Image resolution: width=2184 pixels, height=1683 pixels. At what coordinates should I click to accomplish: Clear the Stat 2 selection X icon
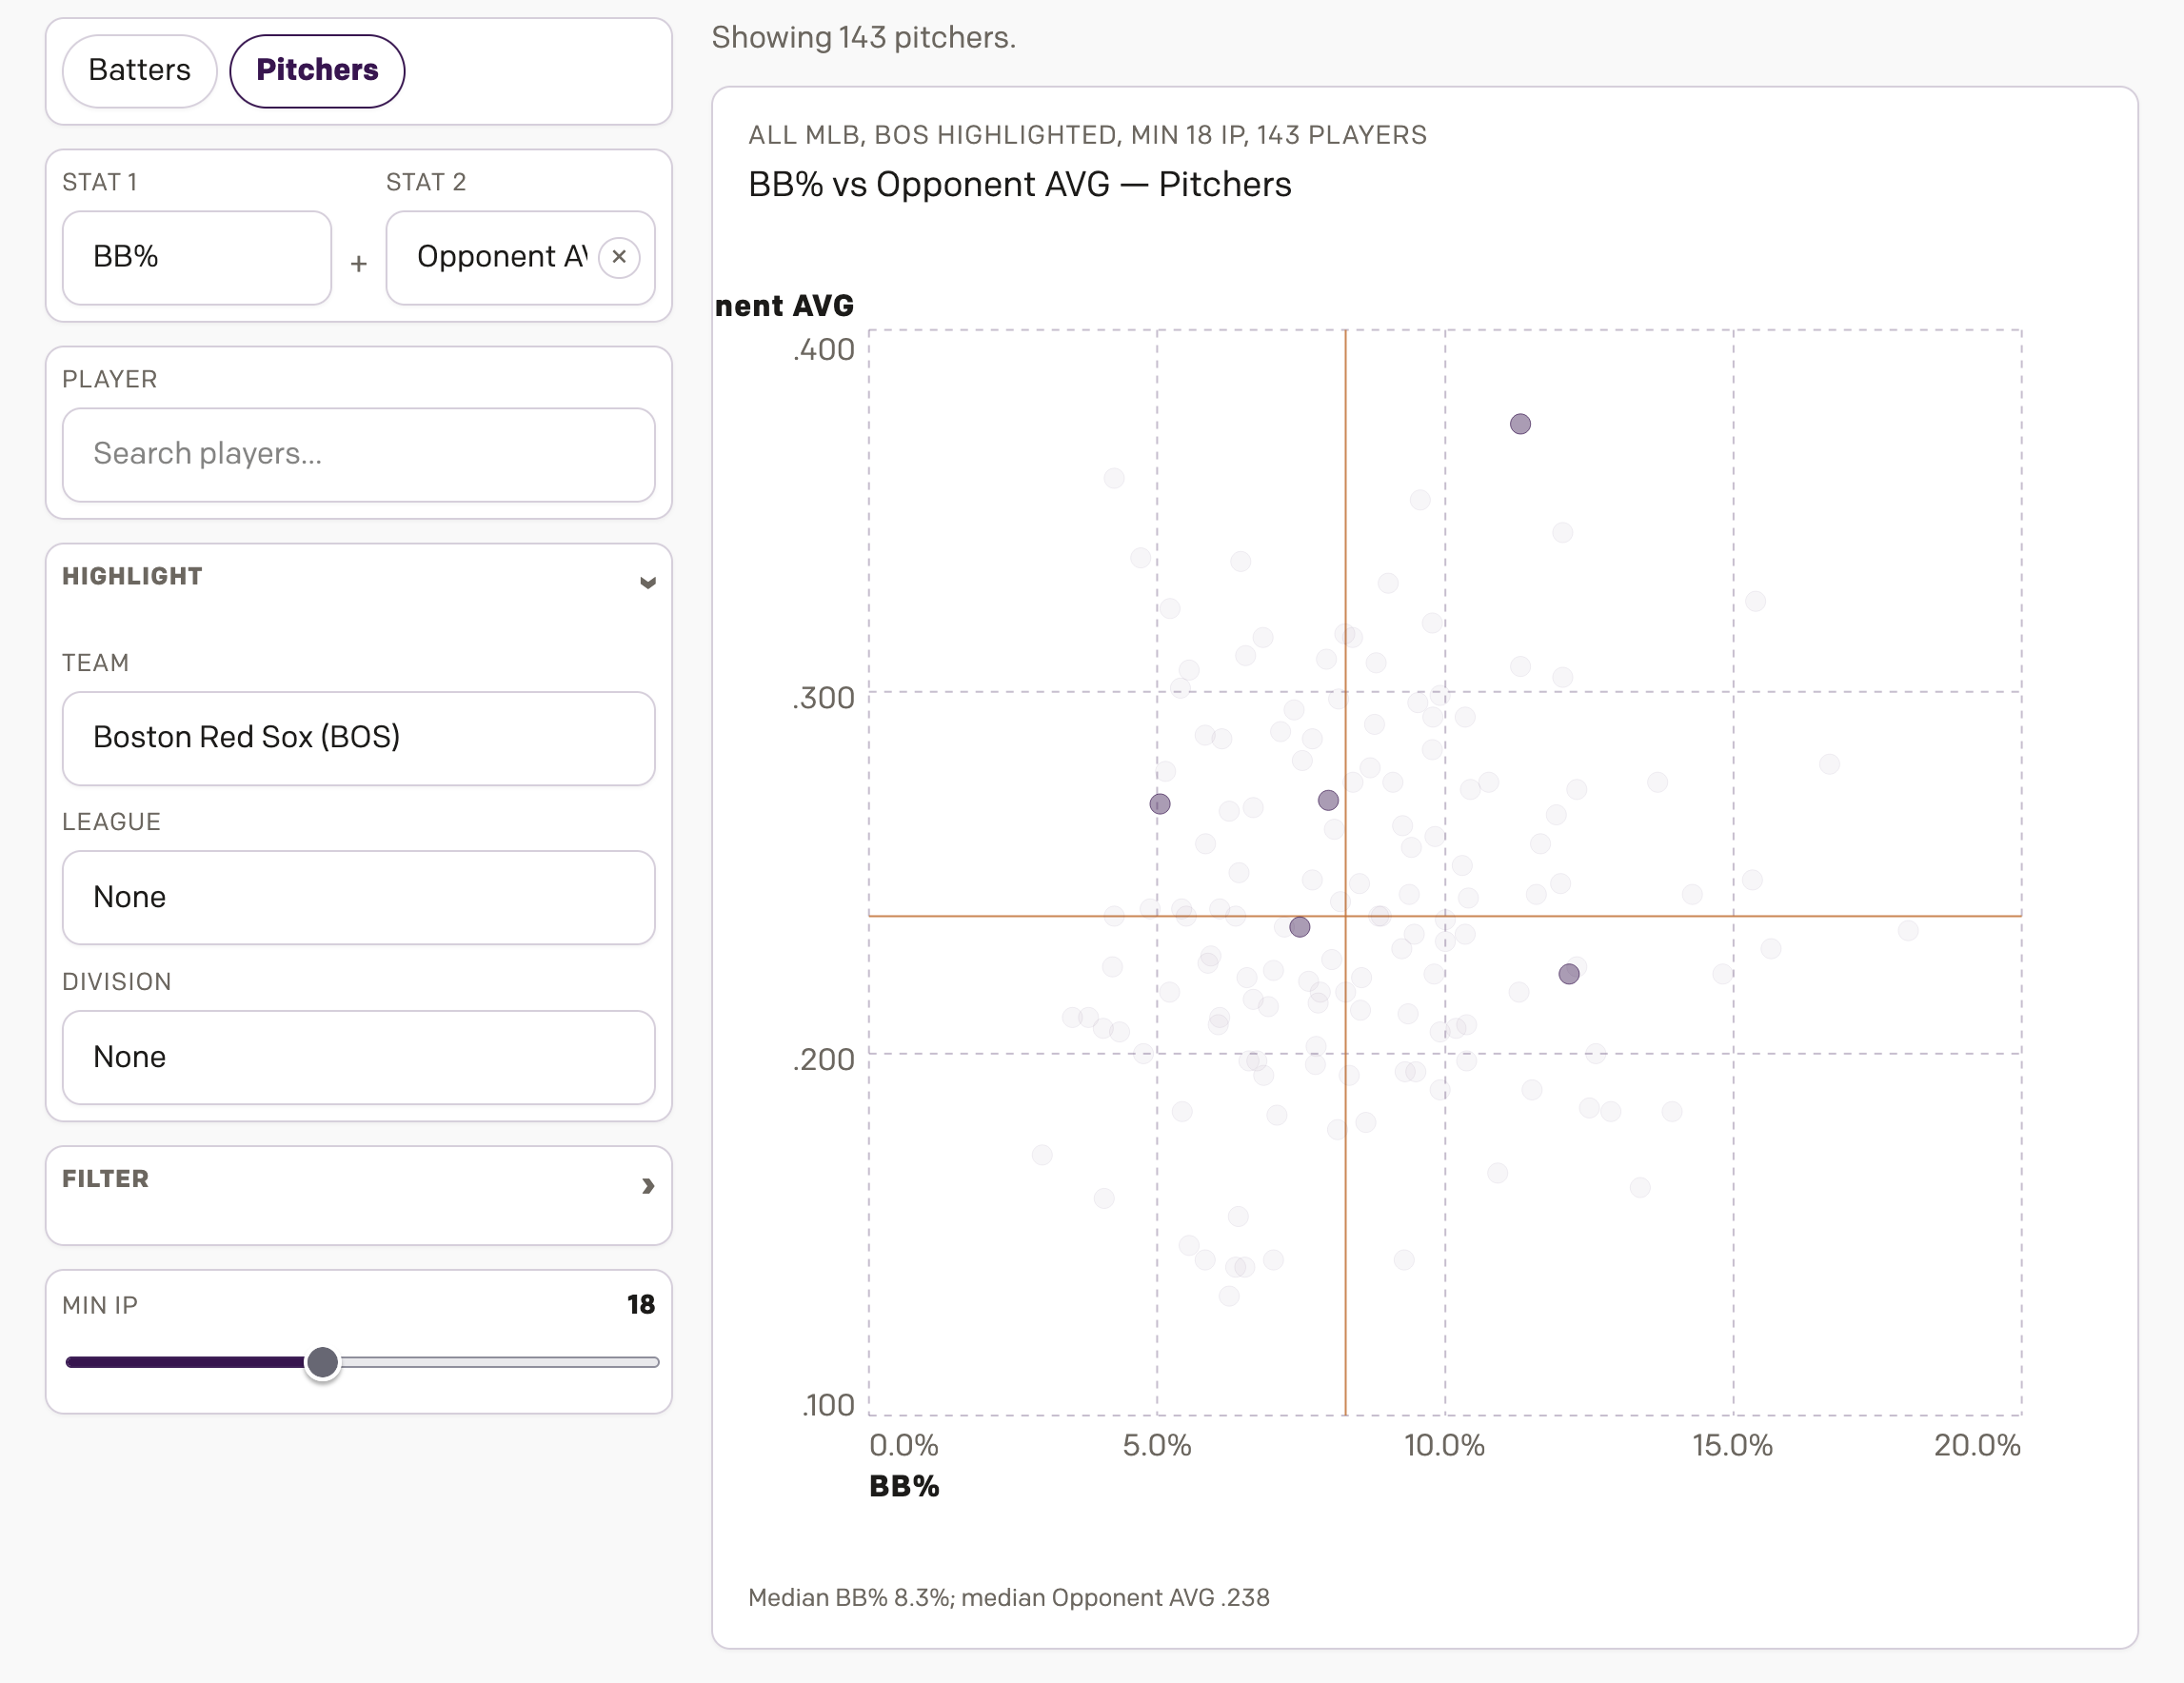(619, 257)
